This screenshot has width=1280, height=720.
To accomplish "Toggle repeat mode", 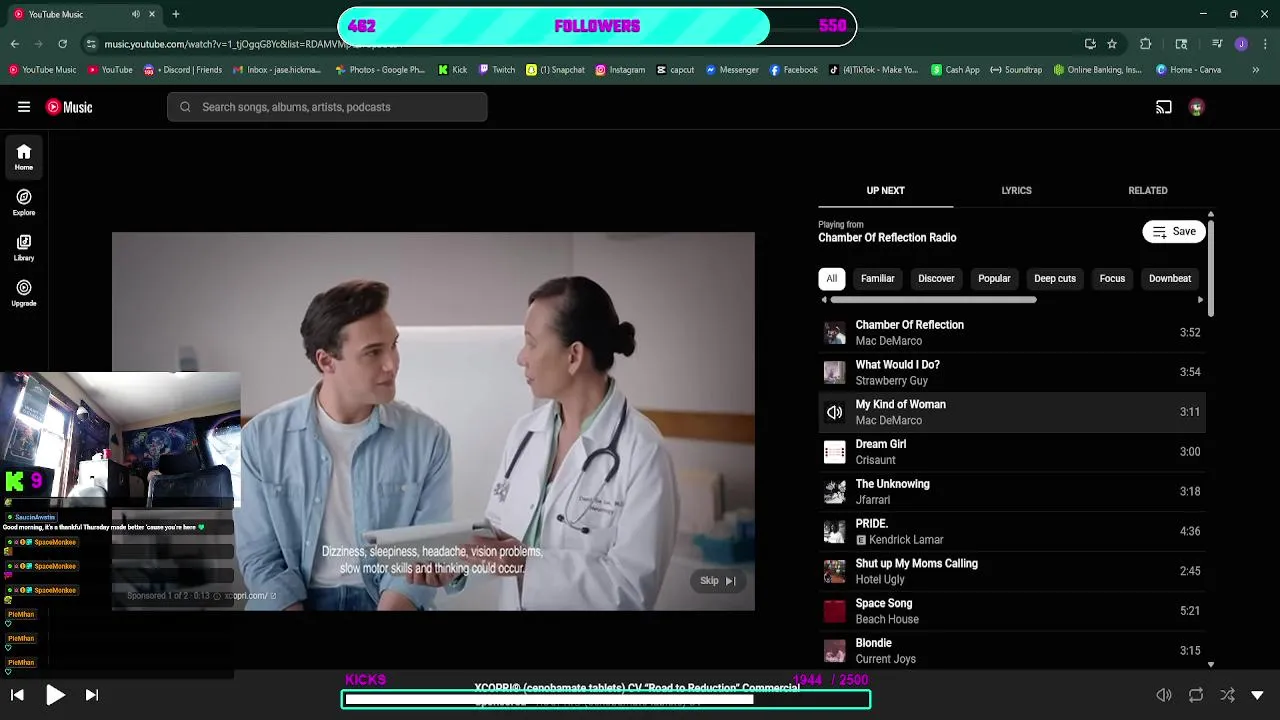I will point(1196,695).
